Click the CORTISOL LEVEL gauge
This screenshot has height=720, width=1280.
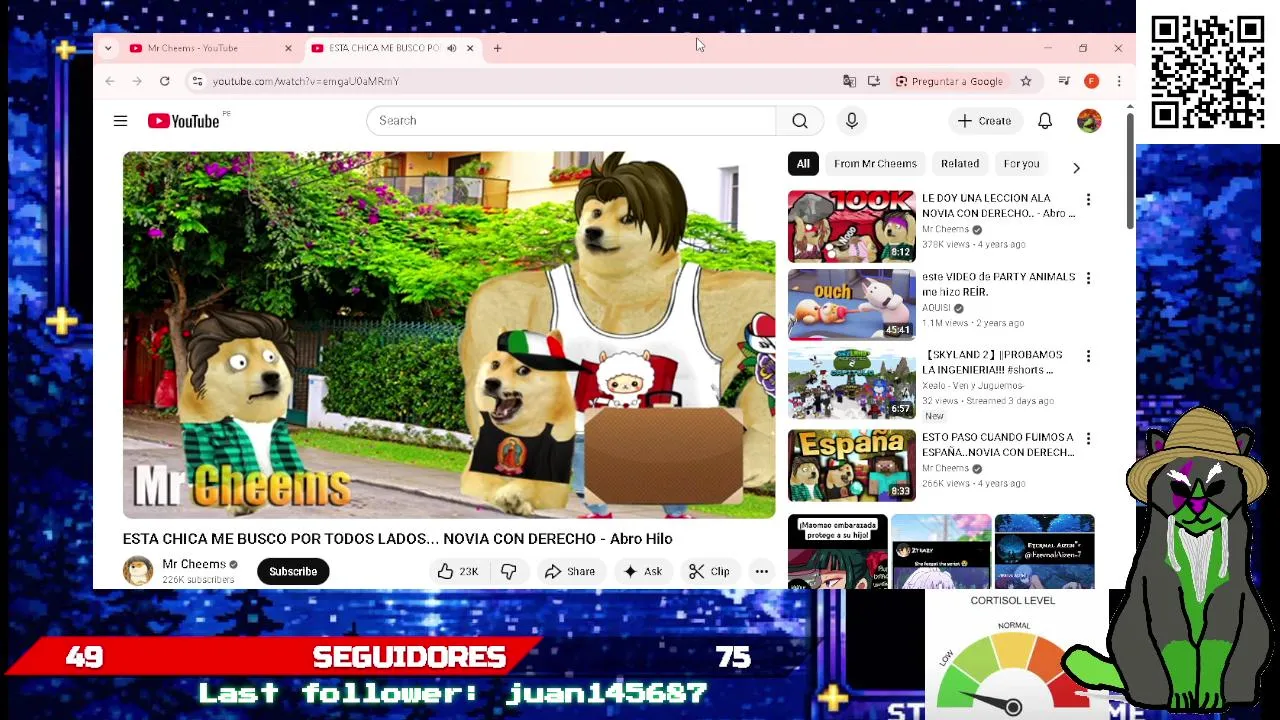tap(1012, 655)
